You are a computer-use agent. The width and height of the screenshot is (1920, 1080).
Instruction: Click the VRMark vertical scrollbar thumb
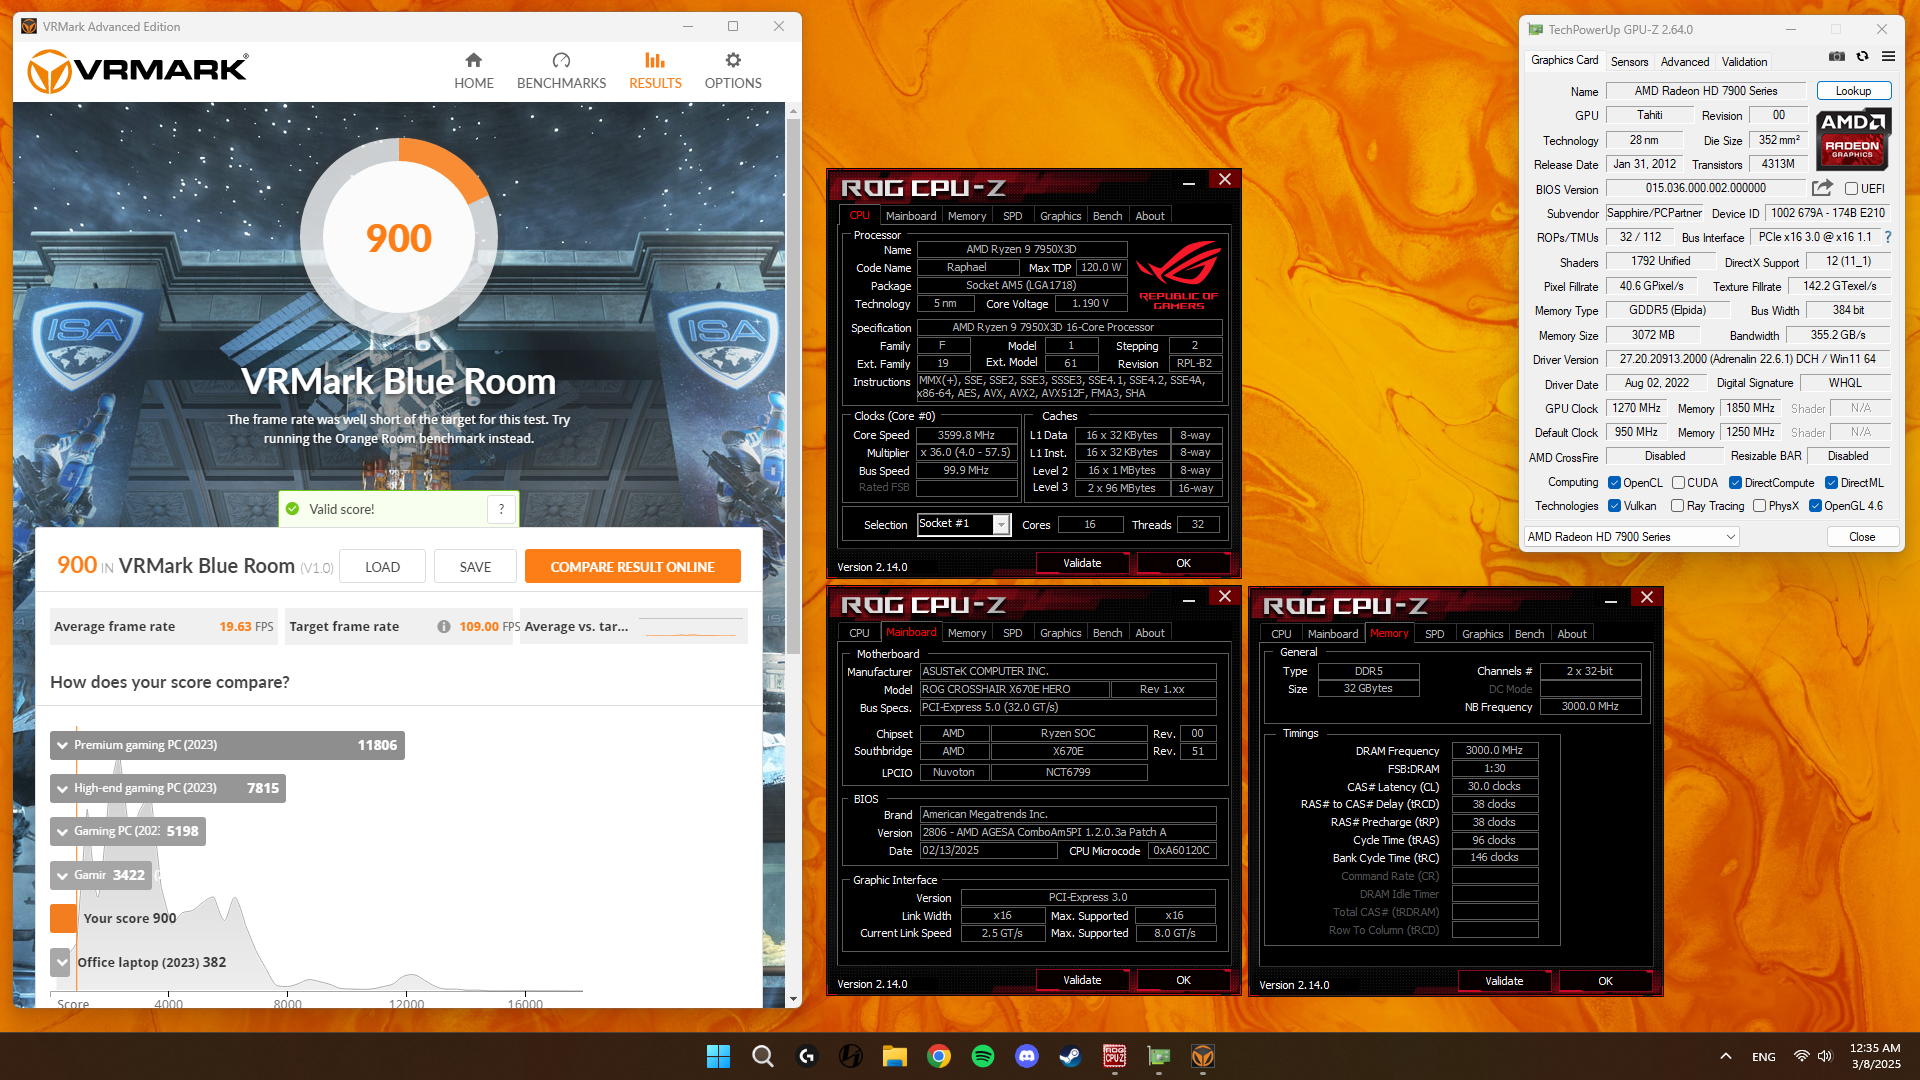pyautogui.click(x=793, y=388)
